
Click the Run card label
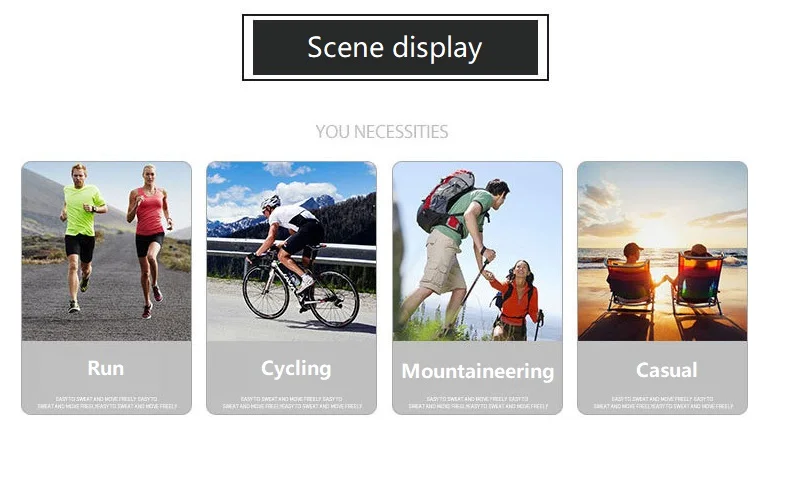(x=106, y=368)
